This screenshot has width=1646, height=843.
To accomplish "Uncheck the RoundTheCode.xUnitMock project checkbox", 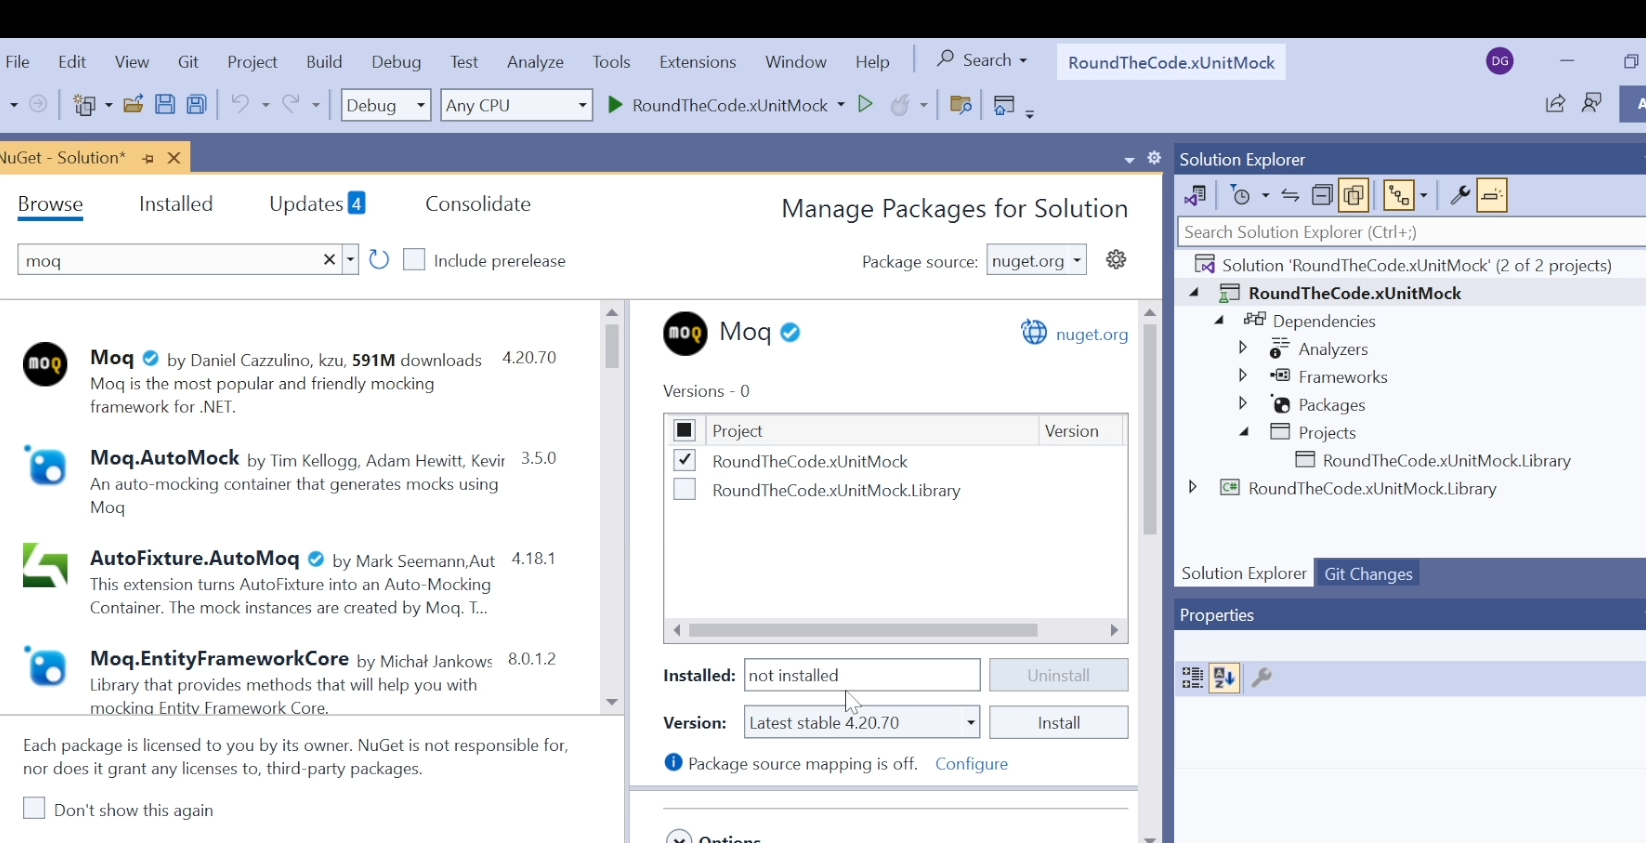I will coord(684,460).
